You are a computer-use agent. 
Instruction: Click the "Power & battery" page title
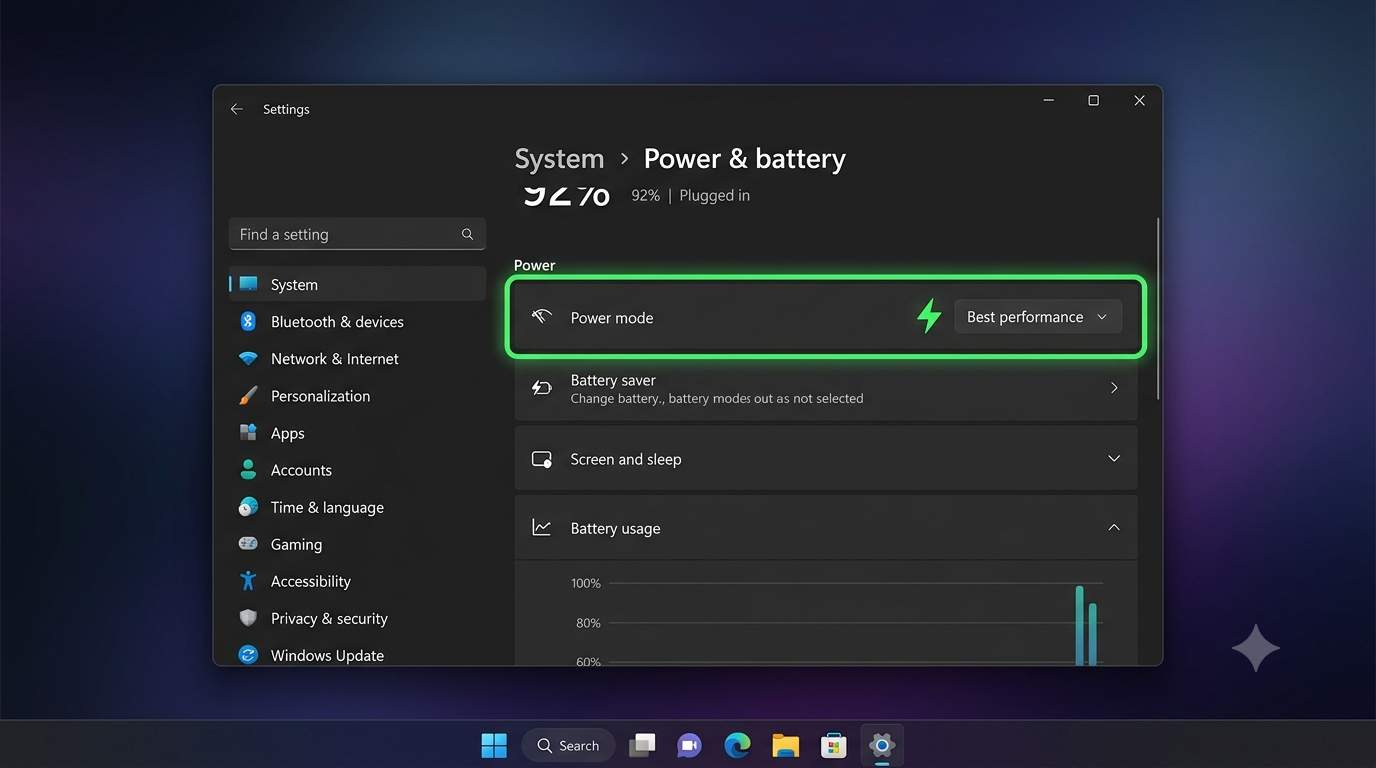(745, 159)
